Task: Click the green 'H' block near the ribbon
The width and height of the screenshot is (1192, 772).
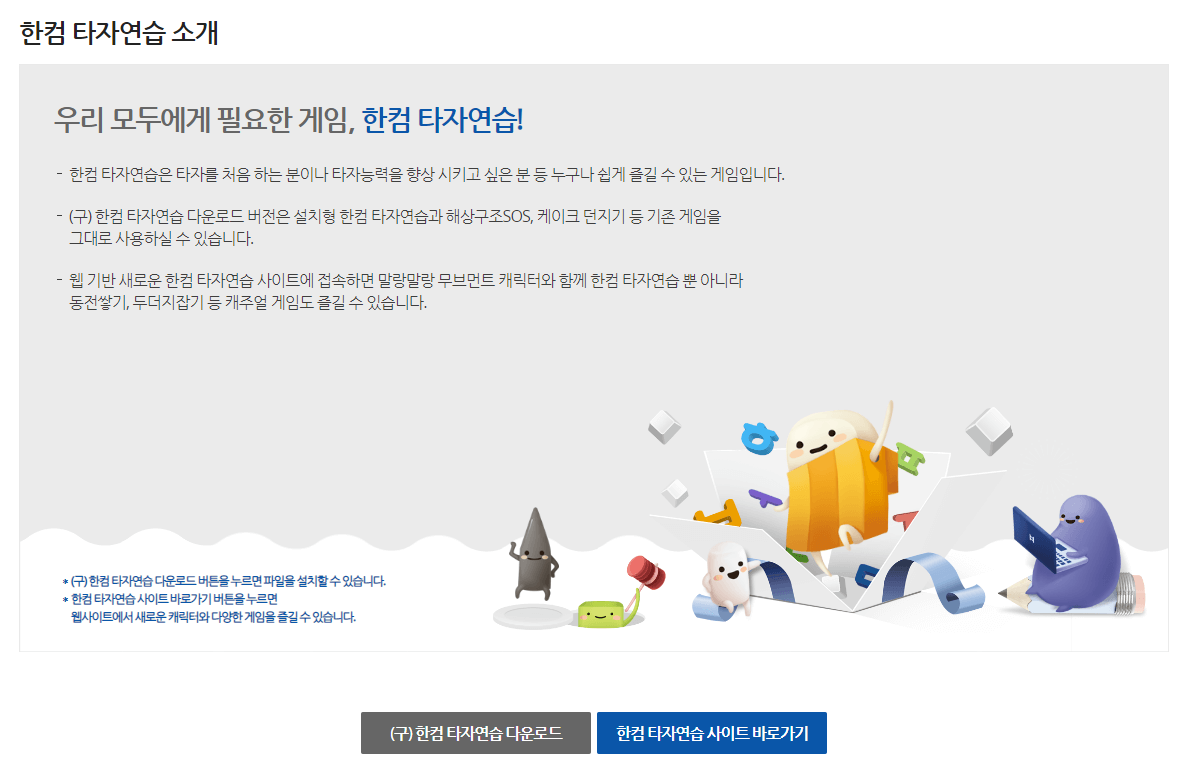Action: click(x=909, y=458)
